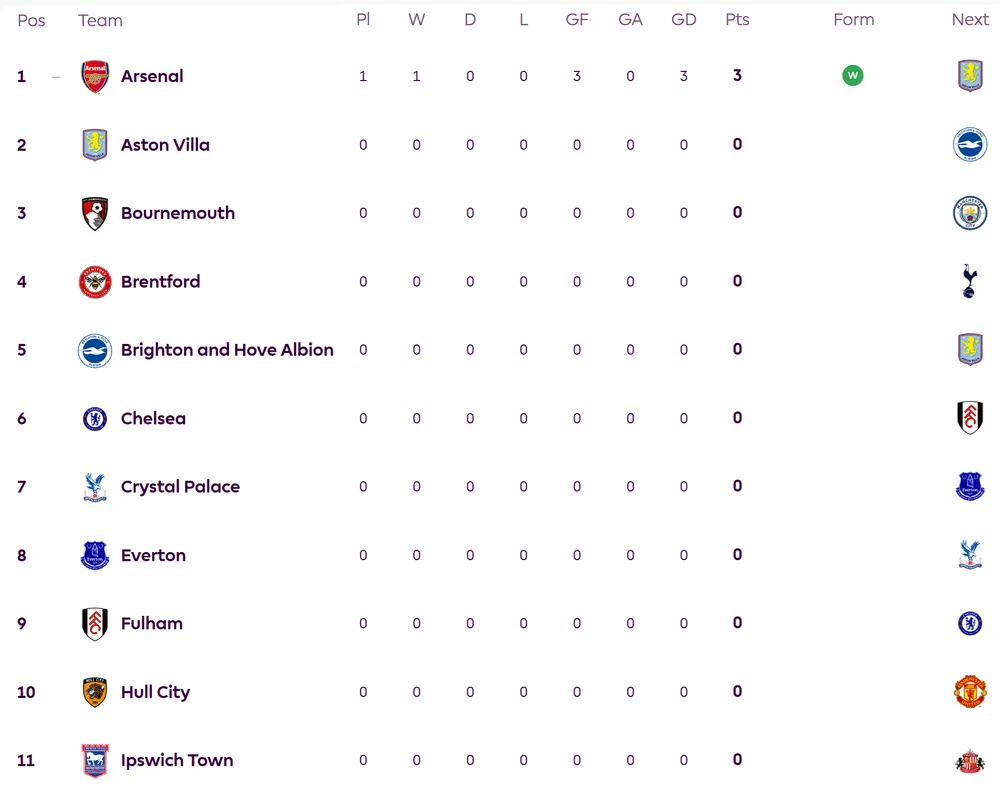Viewport: 1000px width, 786px height.
Task: Sort table by Pts column header
Action: pyautogui.click(x=737, y=20)
